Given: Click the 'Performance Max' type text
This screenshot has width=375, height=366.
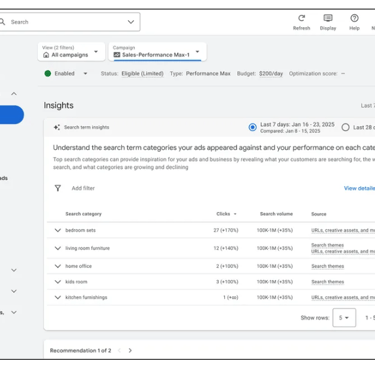Looking at the screenshot, I should click(208, 74).
